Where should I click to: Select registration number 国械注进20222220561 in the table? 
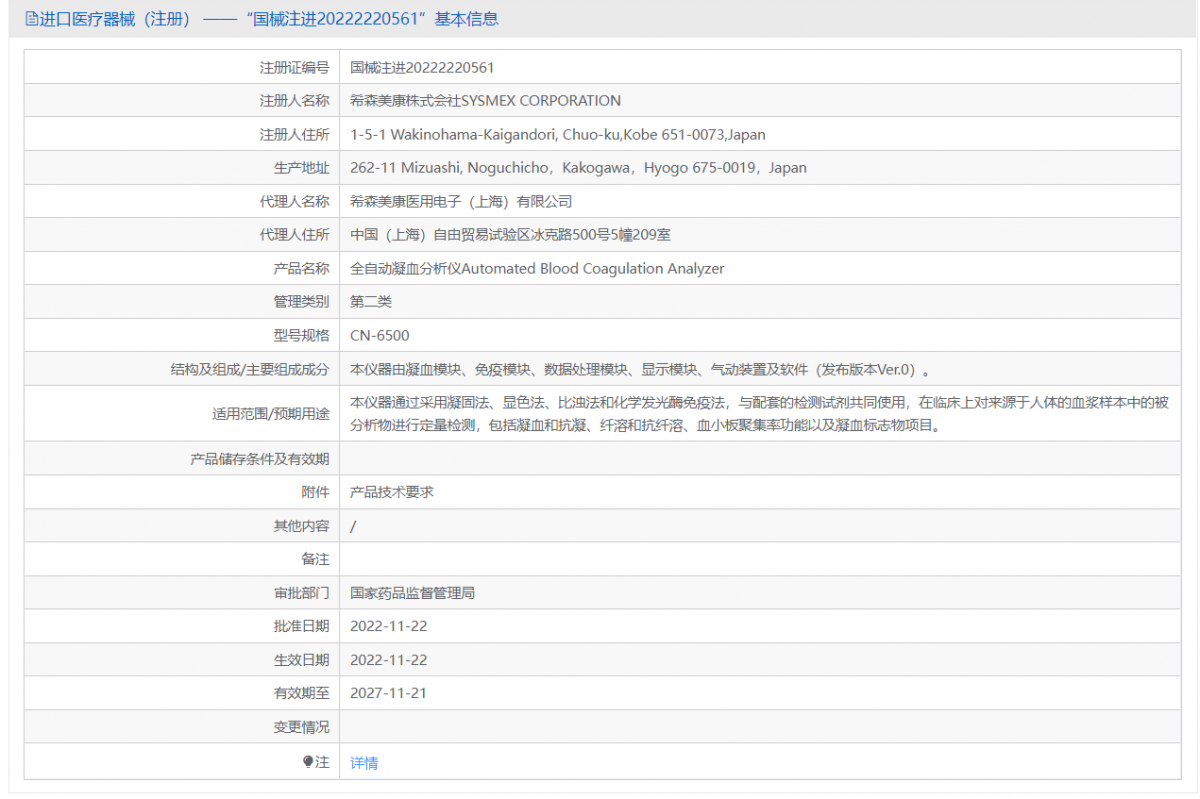pos(422,68)
